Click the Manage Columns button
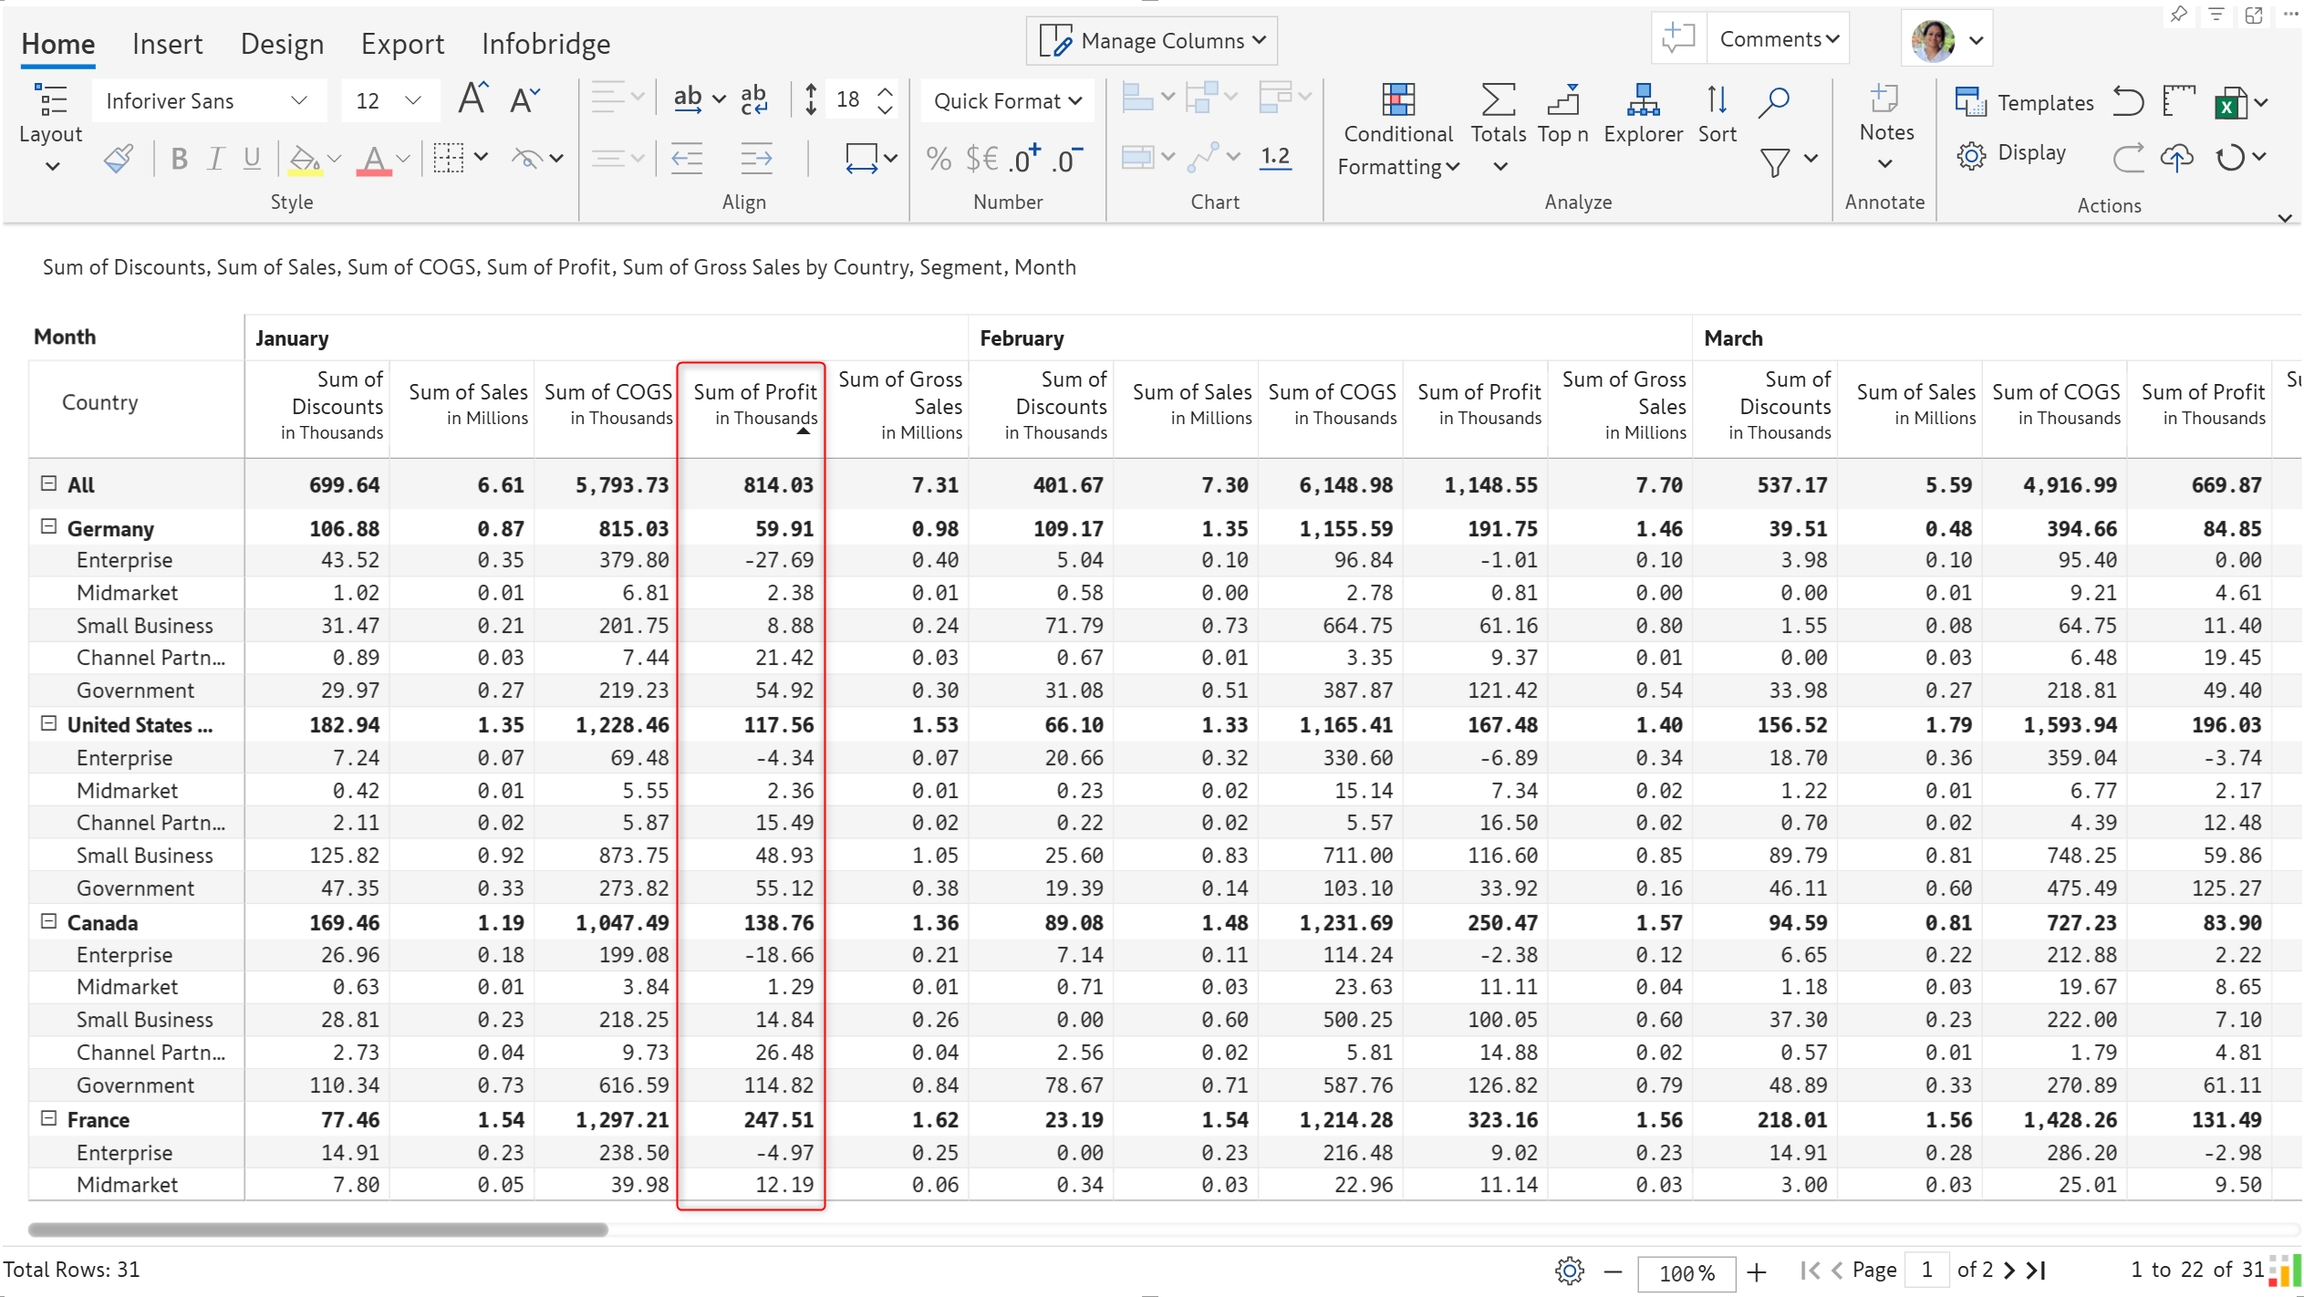2304x1297 pixels. point(1152,41)
